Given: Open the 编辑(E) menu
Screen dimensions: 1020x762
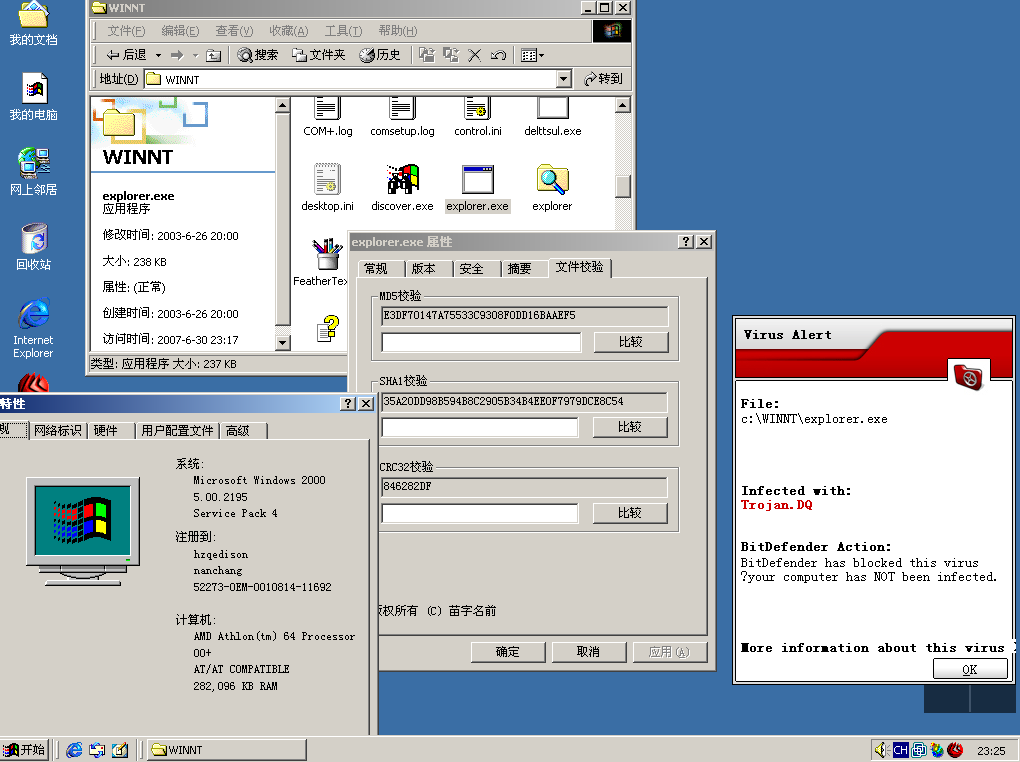Looking at the screenshot, I should [180, 31].
